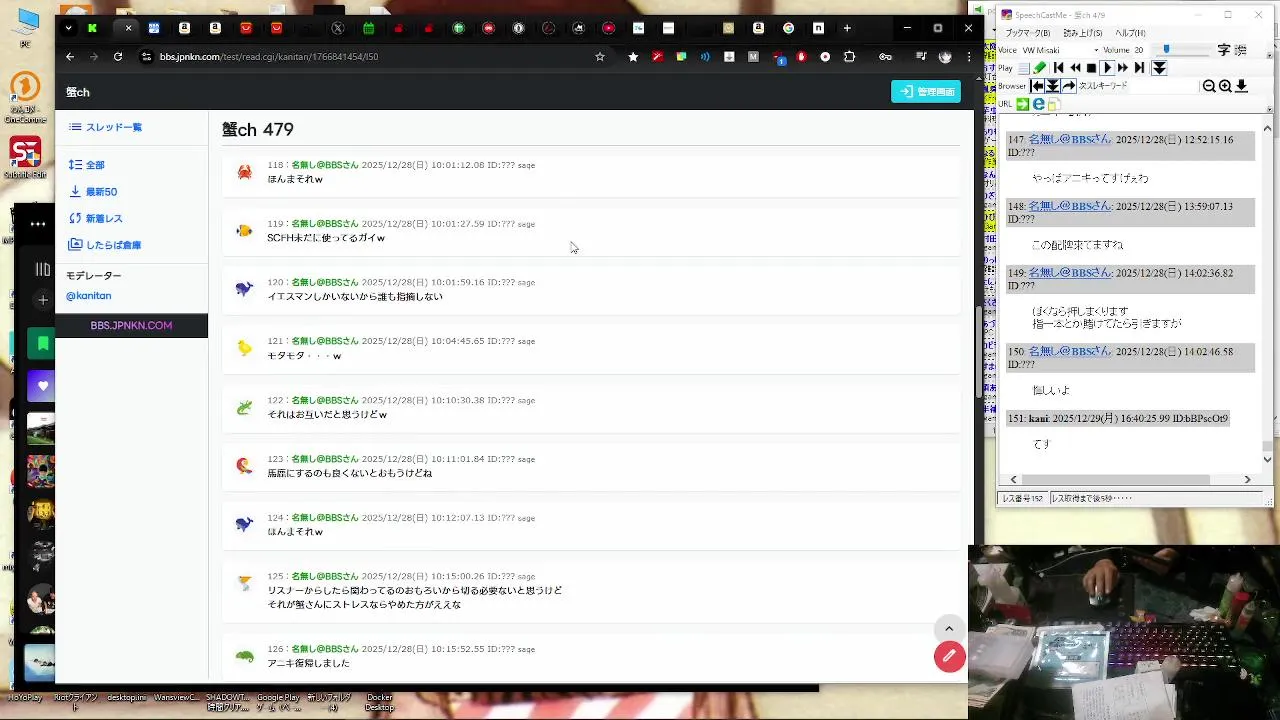Open a new browser tab with plus

click(847, 28)
